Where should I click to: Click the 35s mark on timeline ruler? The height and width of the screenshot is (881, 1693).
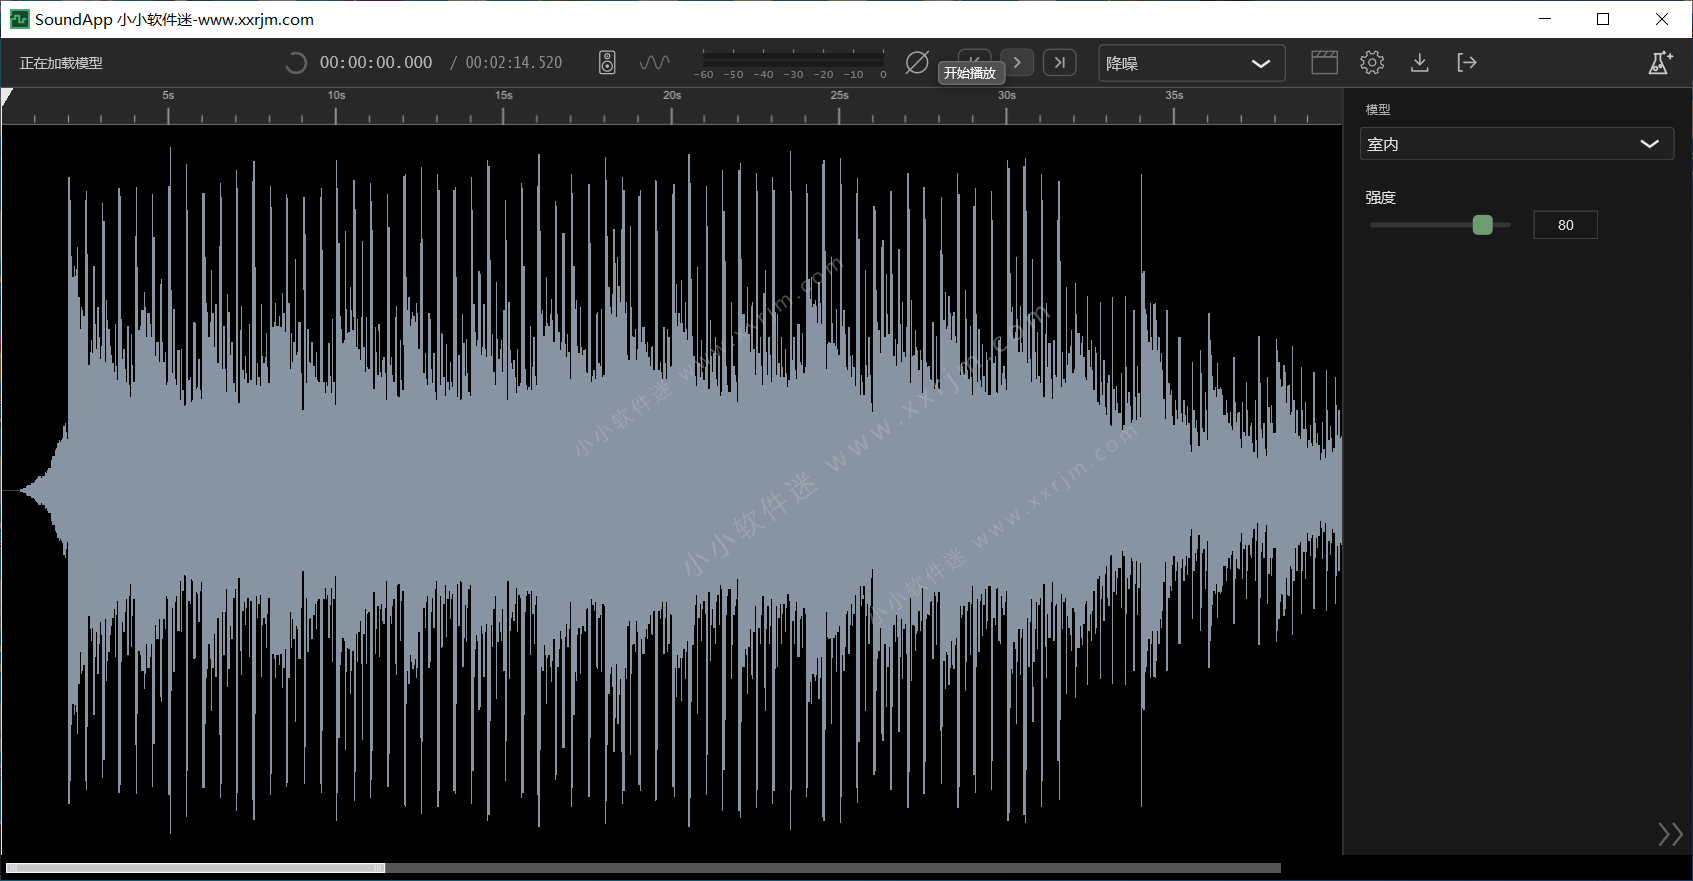pyautogui.click(x=1174, y=96)
